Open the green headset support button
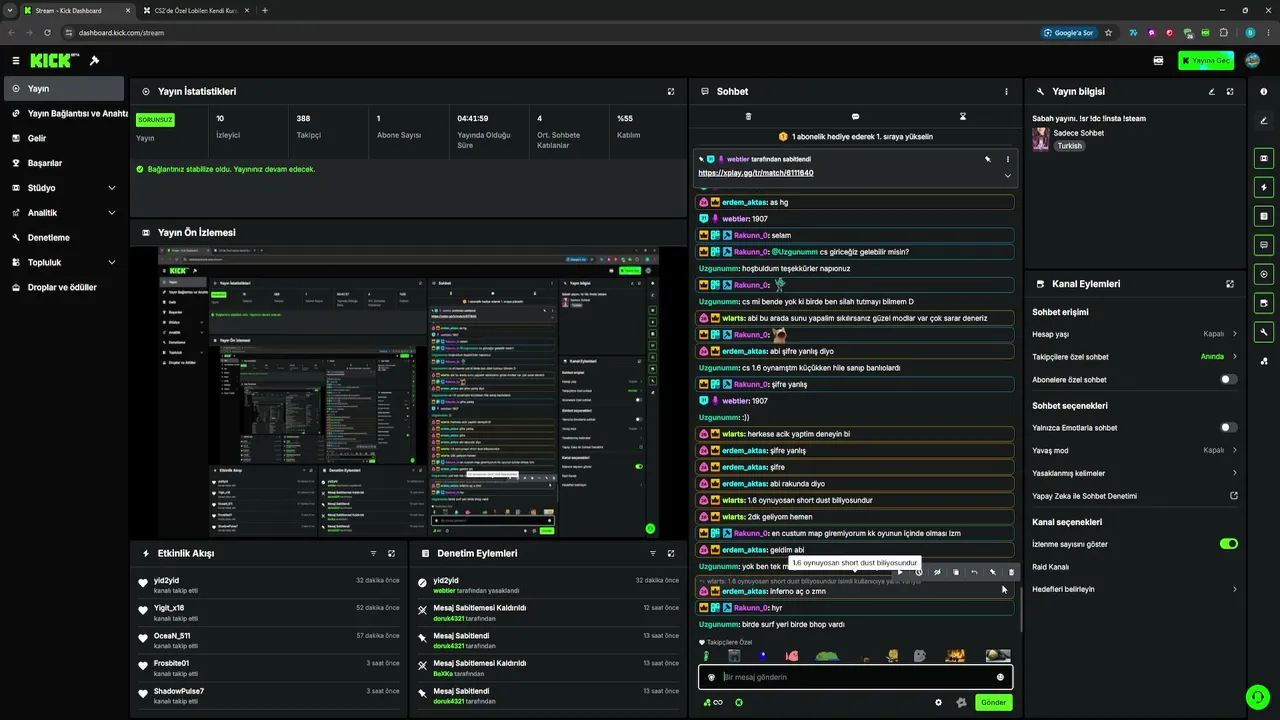Image resolution: width=1280 pixels, height=720 pixels. [1257, 696]
